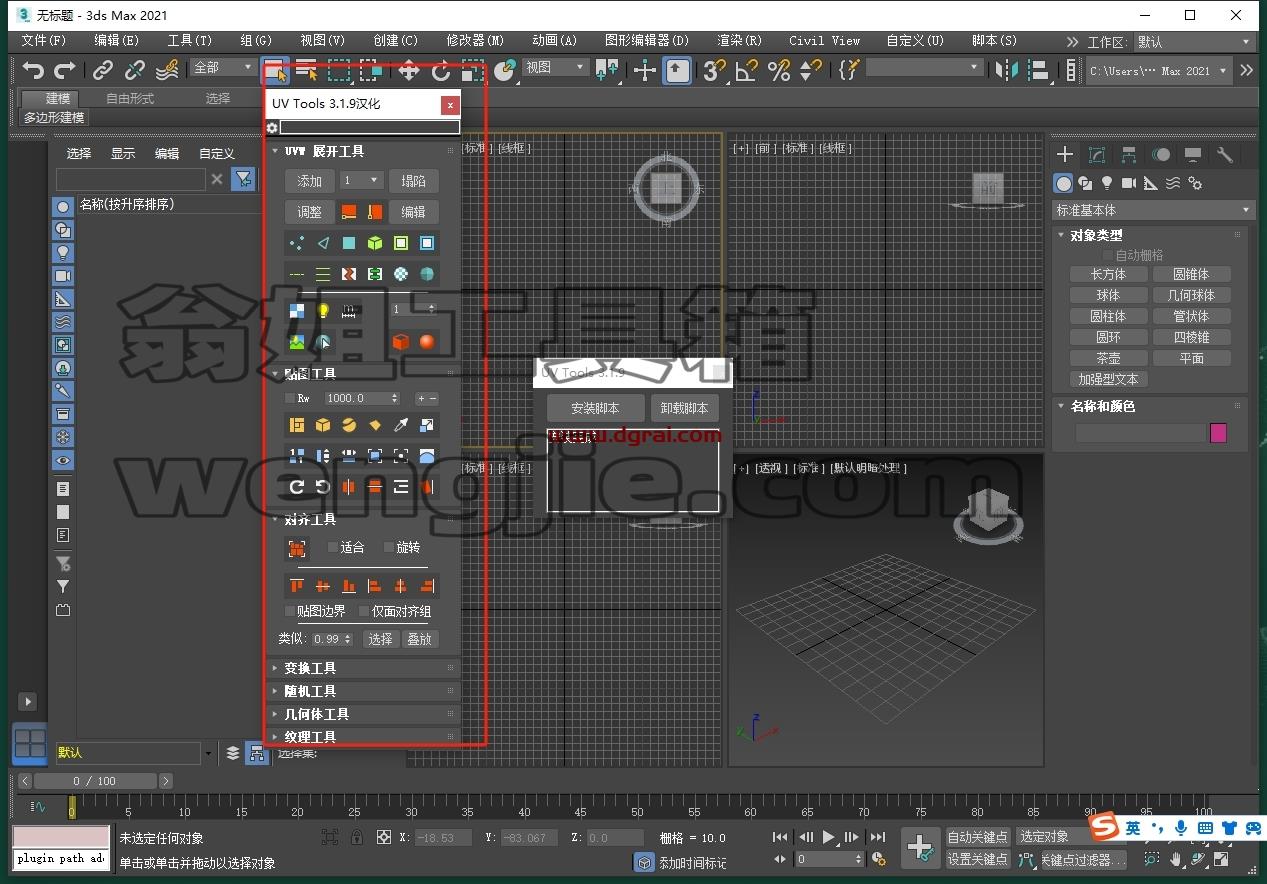Click the Align tool icon
1267x884 pixels.
pos(1039,70)
